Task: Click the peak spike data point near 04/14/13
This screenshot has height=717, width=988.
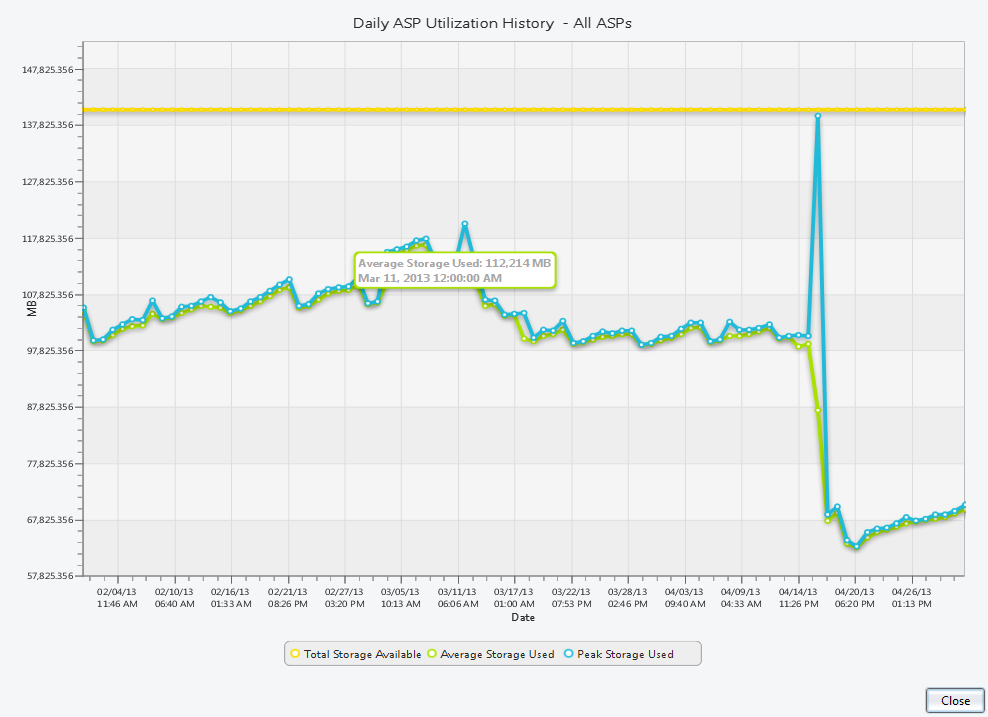Action: pos(817,116)
